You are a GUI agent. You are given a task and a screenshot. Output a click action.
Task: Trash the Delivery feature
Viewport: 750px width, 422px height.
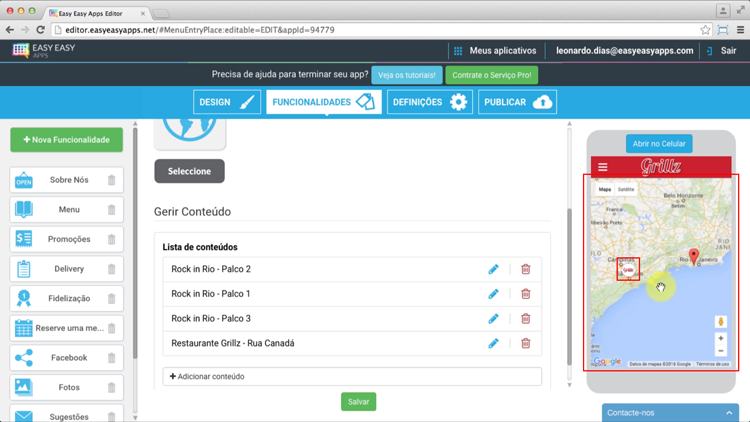pyautogui.click(x=111, y=269)
